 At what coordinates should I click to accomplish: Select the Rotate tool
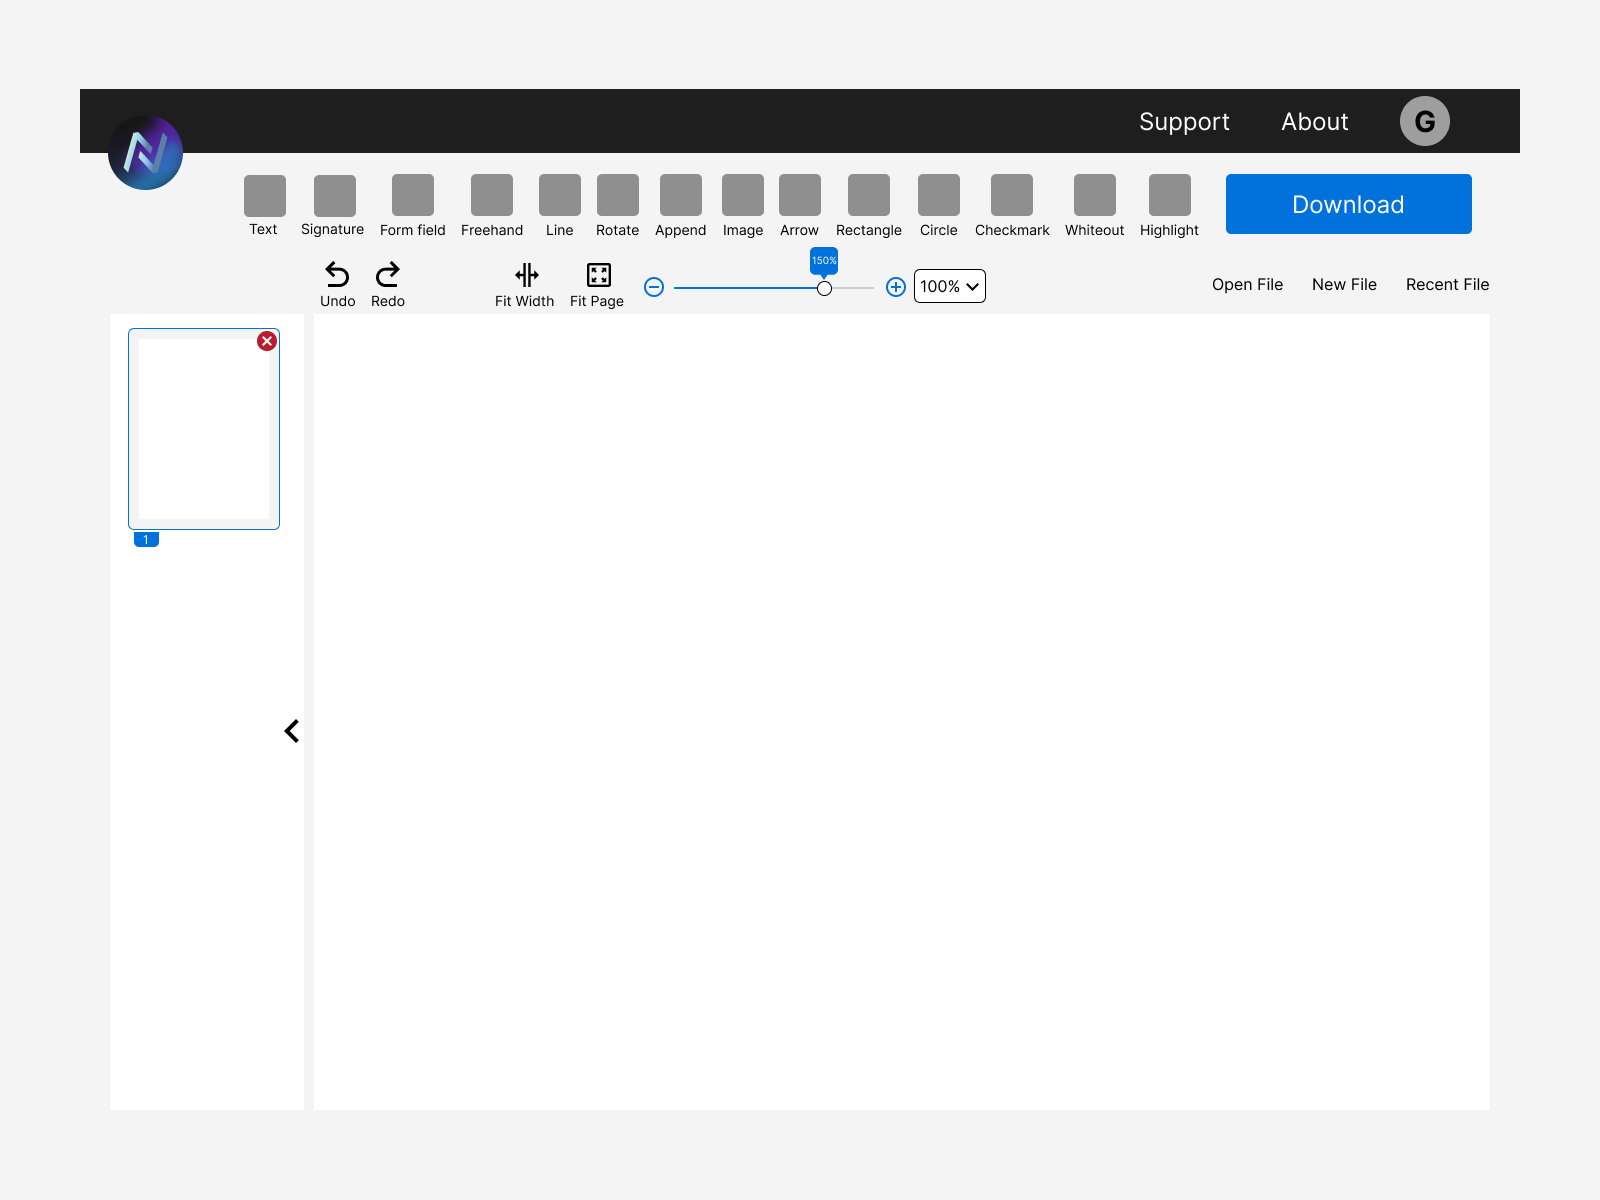pyautogui.click(x=617, y=195)
